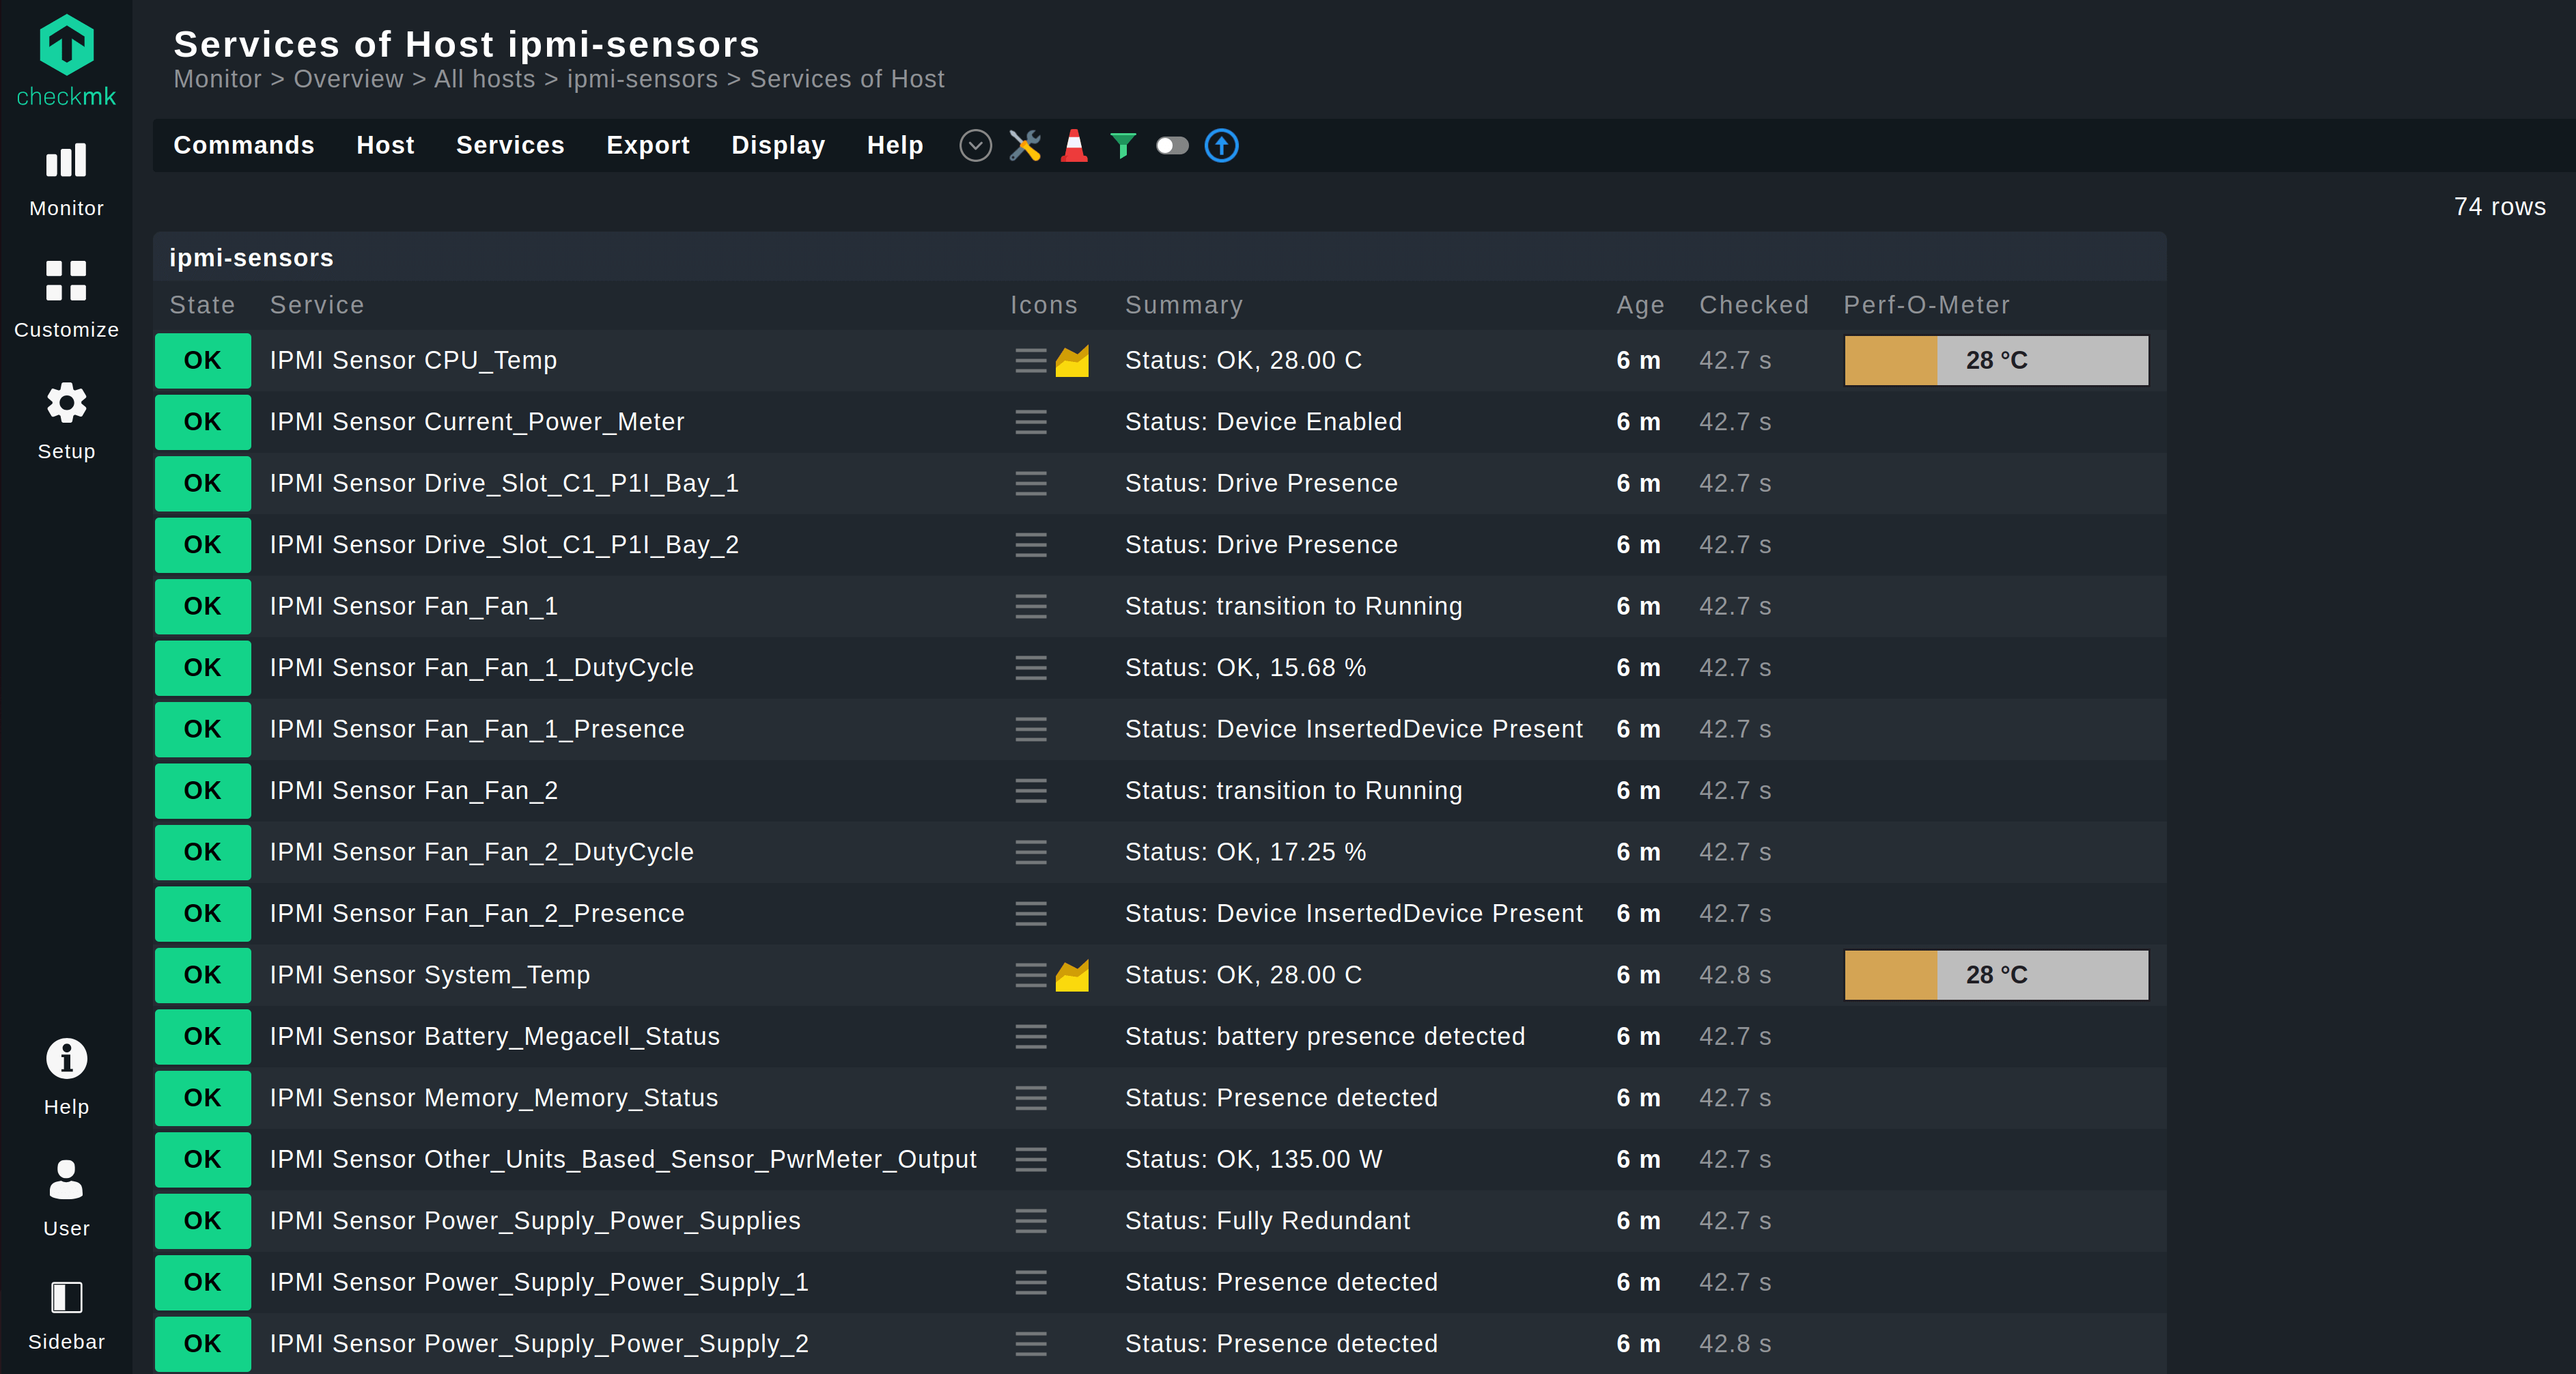Open IPMI Sensor System_Temp service link
This screenshot has height=1374, width=2576.
tap(430, 975)
